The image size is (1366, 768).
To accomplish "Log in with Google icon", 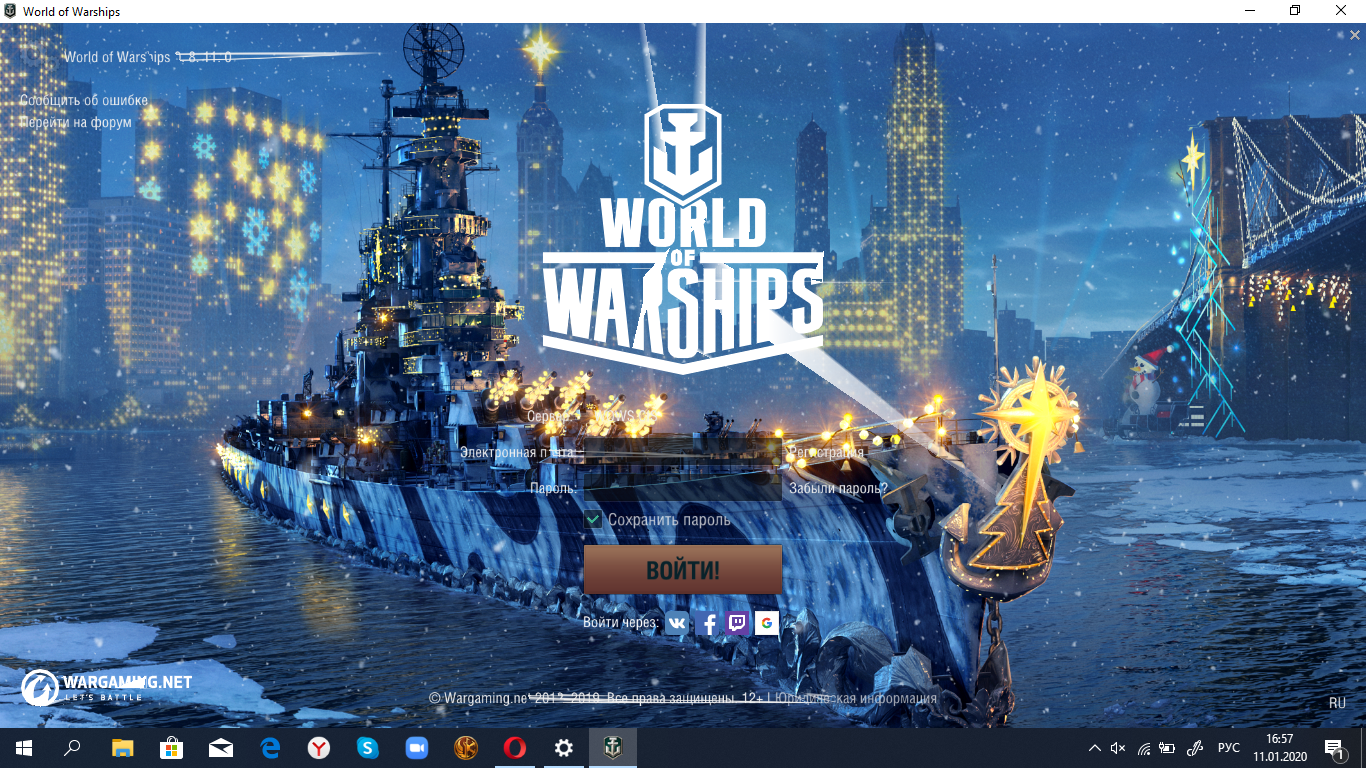I will (x=767, y=623).
